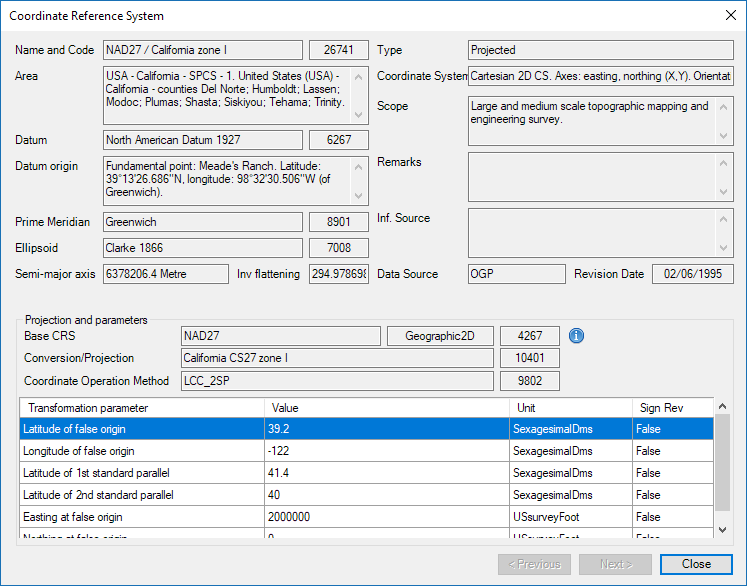This screenshot has height=586, width=747.
Task: Click the NAD27 / California zone I name field
Action: (203, 50)
